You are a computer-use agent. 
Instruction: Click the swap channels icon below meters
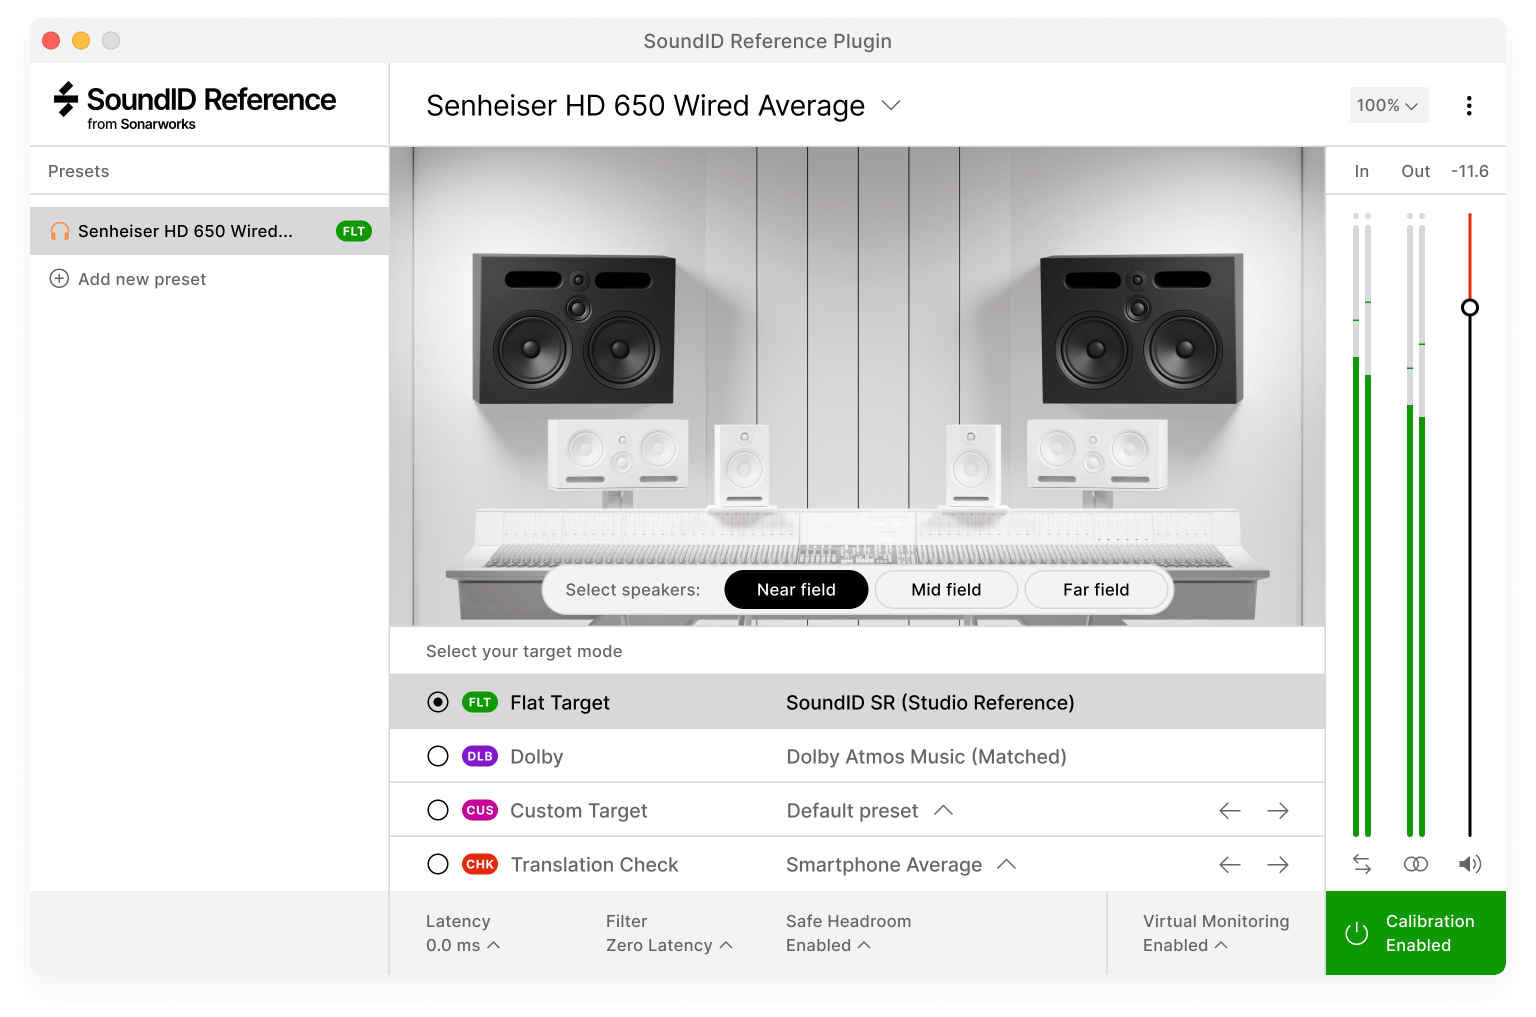click(1361, 864)
